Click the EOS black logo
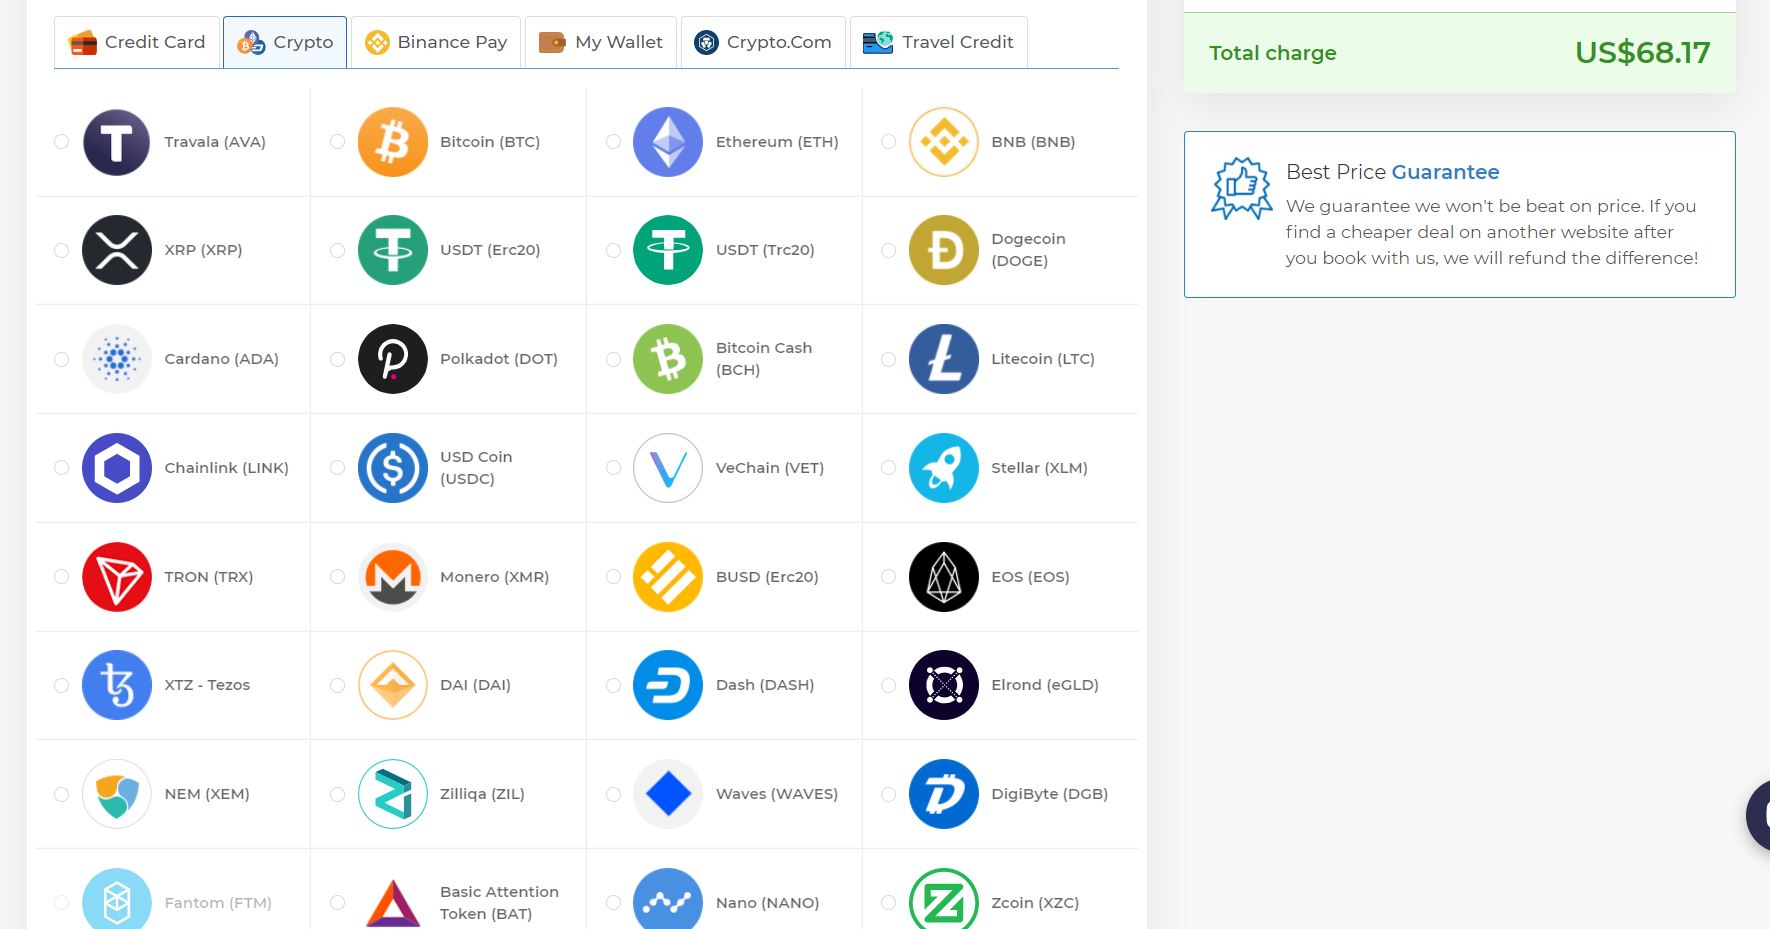This screenshot has height=929, width=1770. pyautogui.click(x=944, y=577)
